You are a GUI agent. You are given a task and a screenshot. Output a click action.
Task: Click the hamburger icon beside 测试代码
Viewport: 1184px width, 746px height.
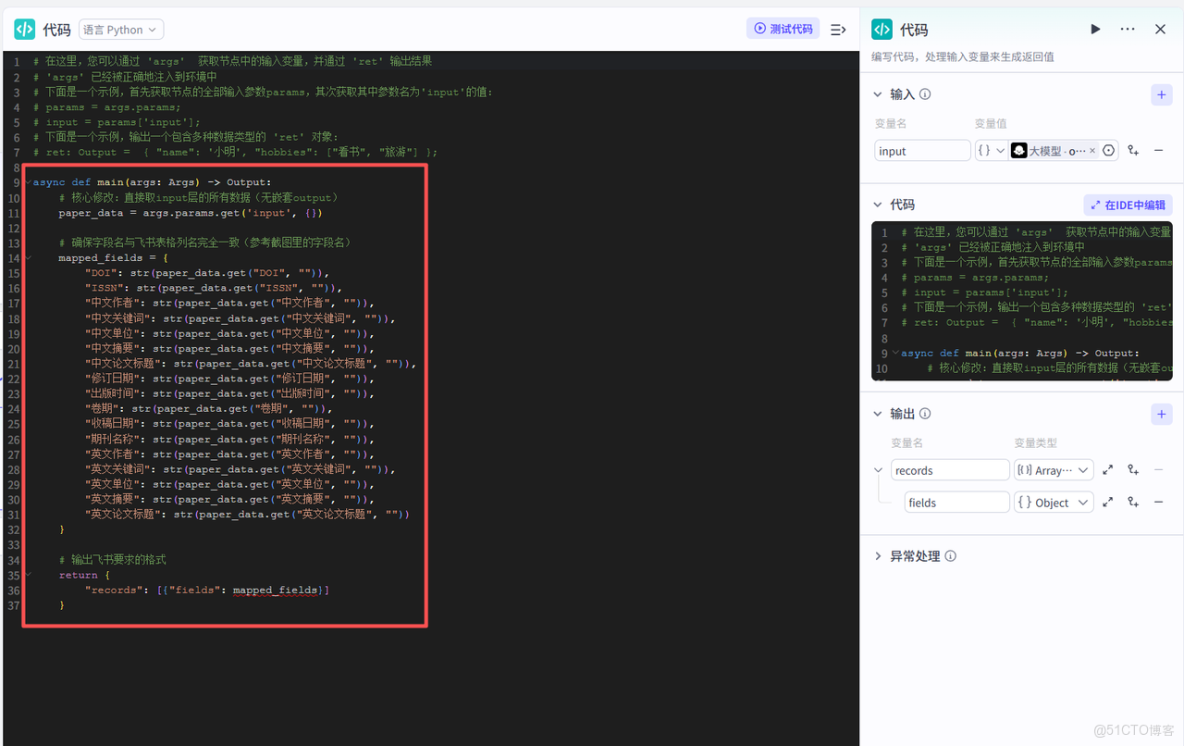point(838,29)
